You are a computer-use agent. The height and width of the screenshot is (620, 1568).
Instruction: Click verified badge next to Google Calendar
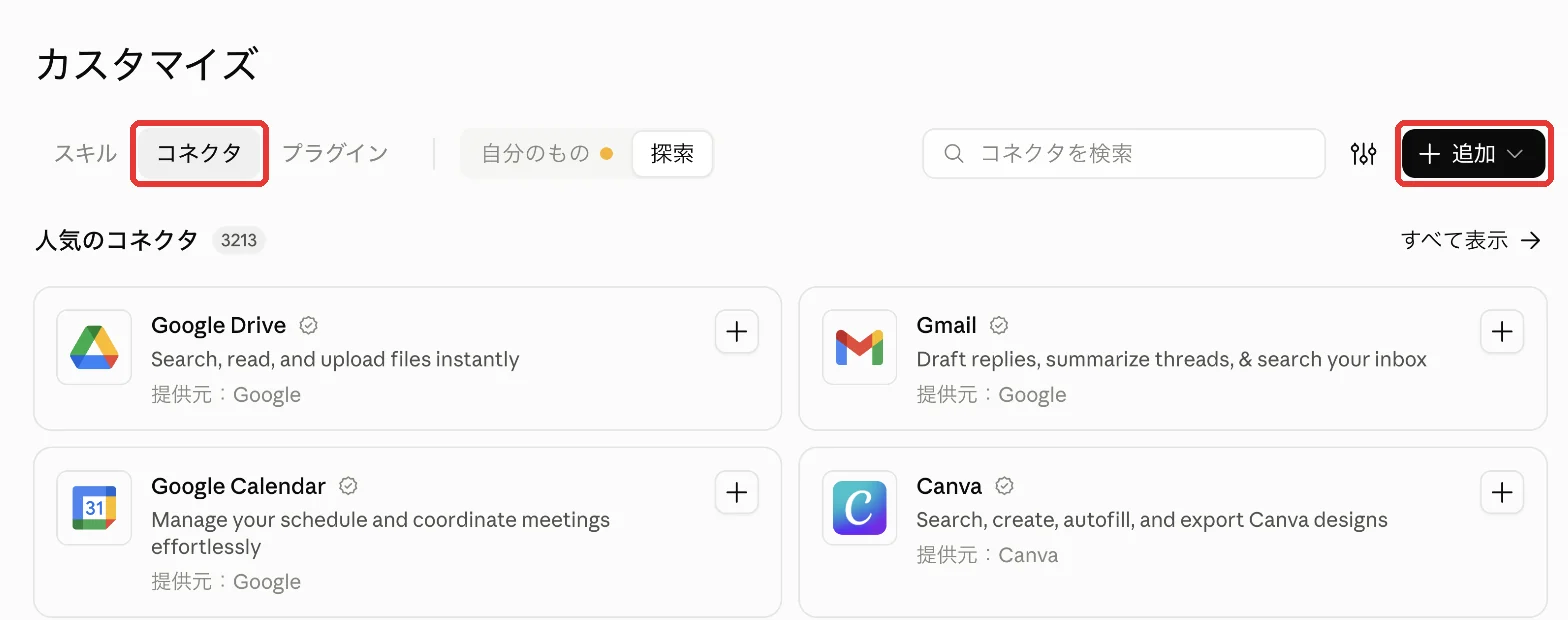point(348,486)
